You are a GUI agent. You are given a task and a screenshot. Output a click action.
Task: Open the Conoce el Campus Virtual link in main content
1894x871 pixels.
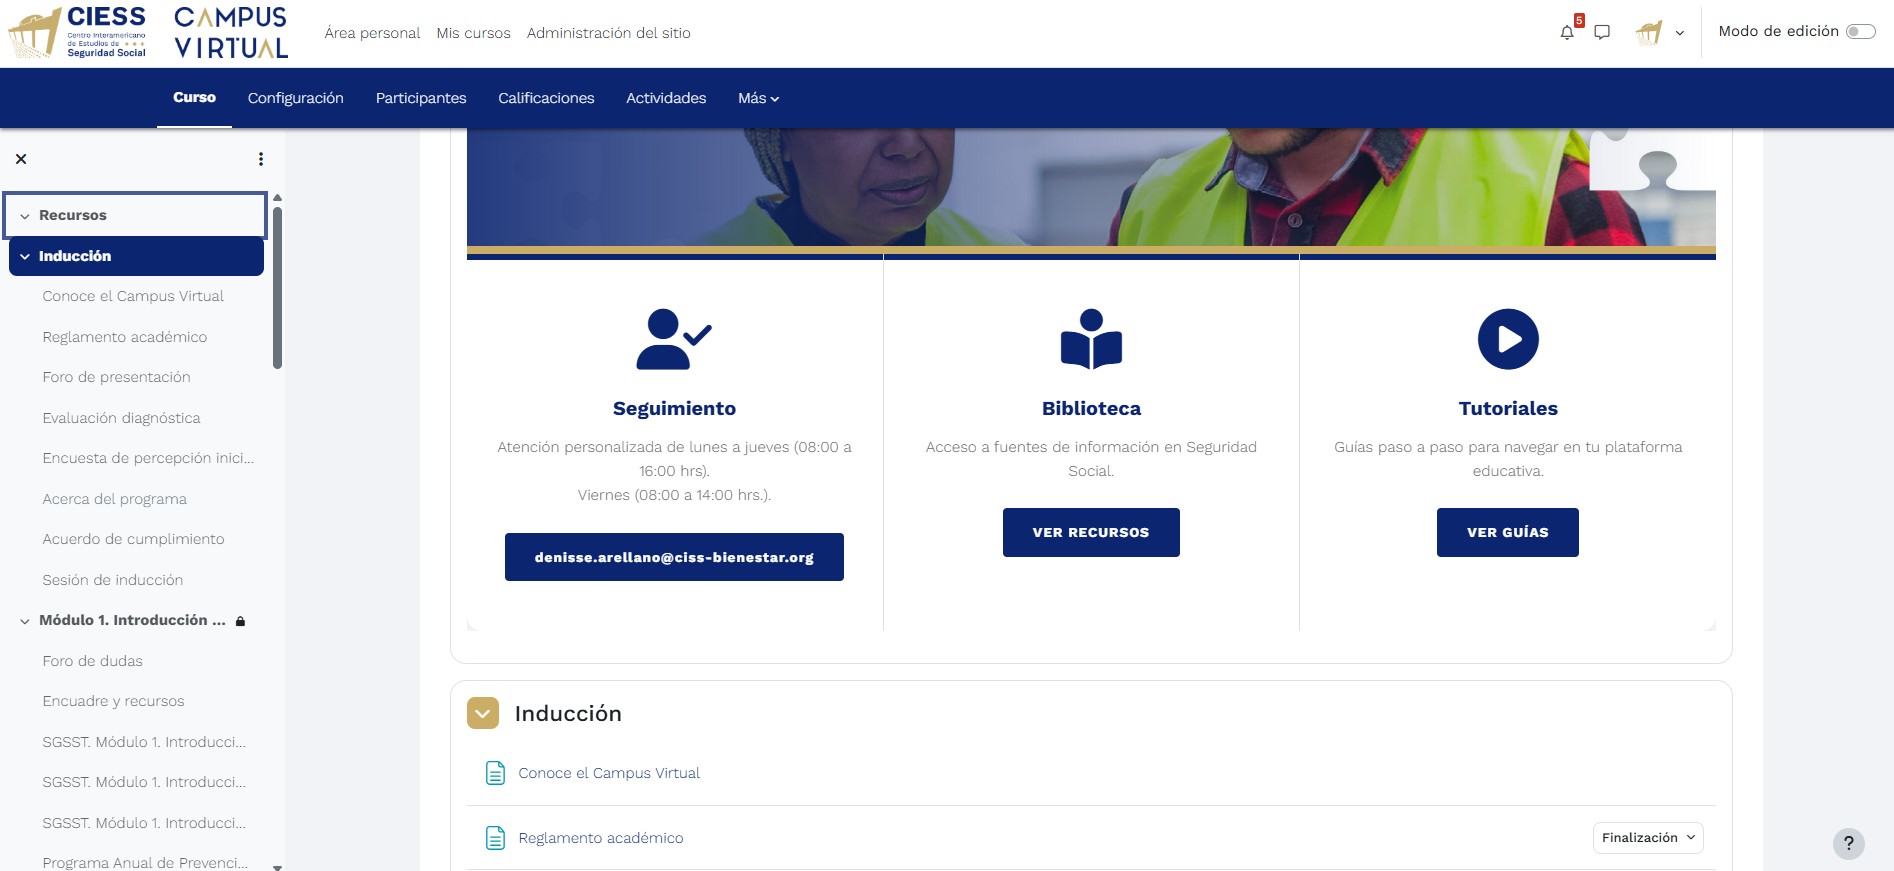tap(609, 773)
